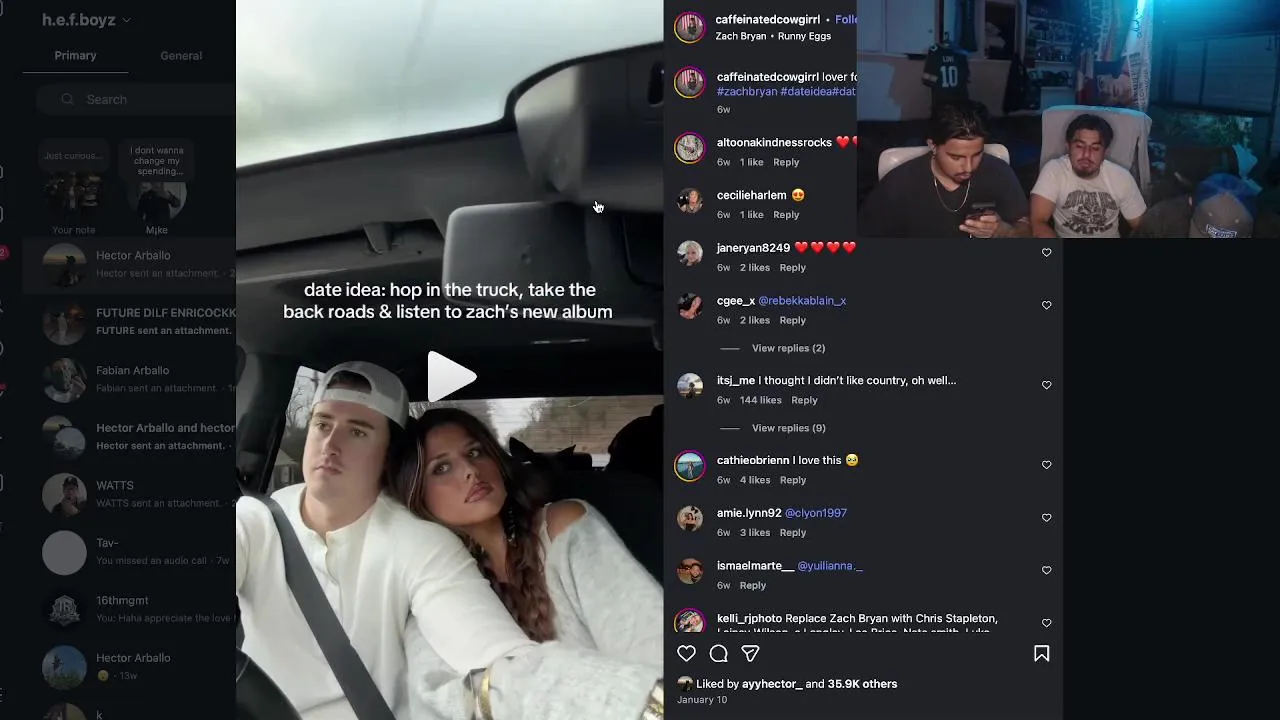Like itsj_me's comment heart
The height and width of the screenshot is (720, 1280).
point(1047,385)
